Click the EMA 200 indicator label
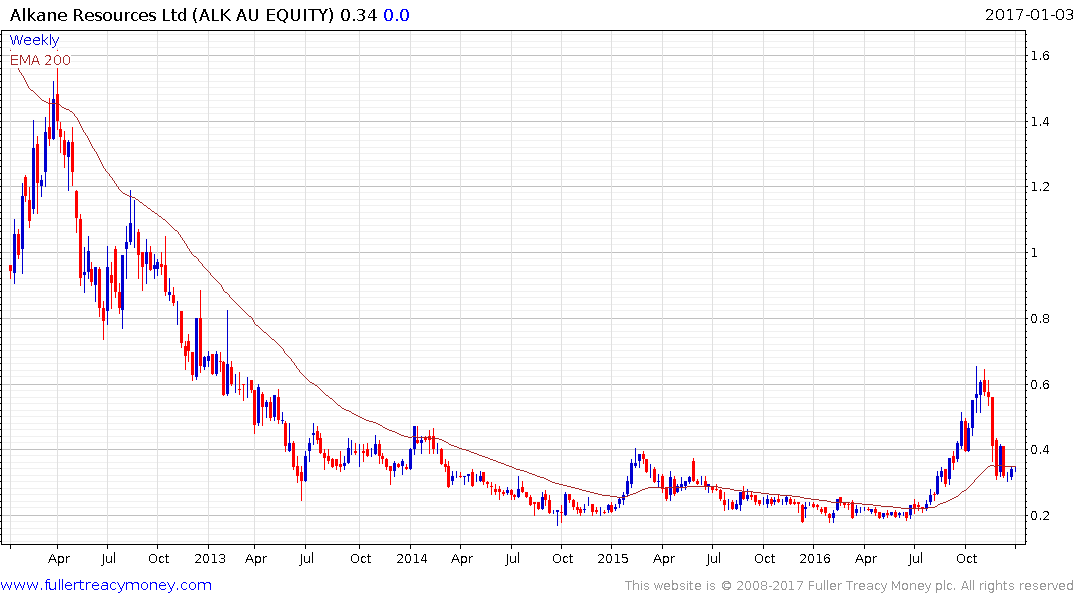Image resolution: width=1075 pixels, height=600 pixels. [40, 60]
